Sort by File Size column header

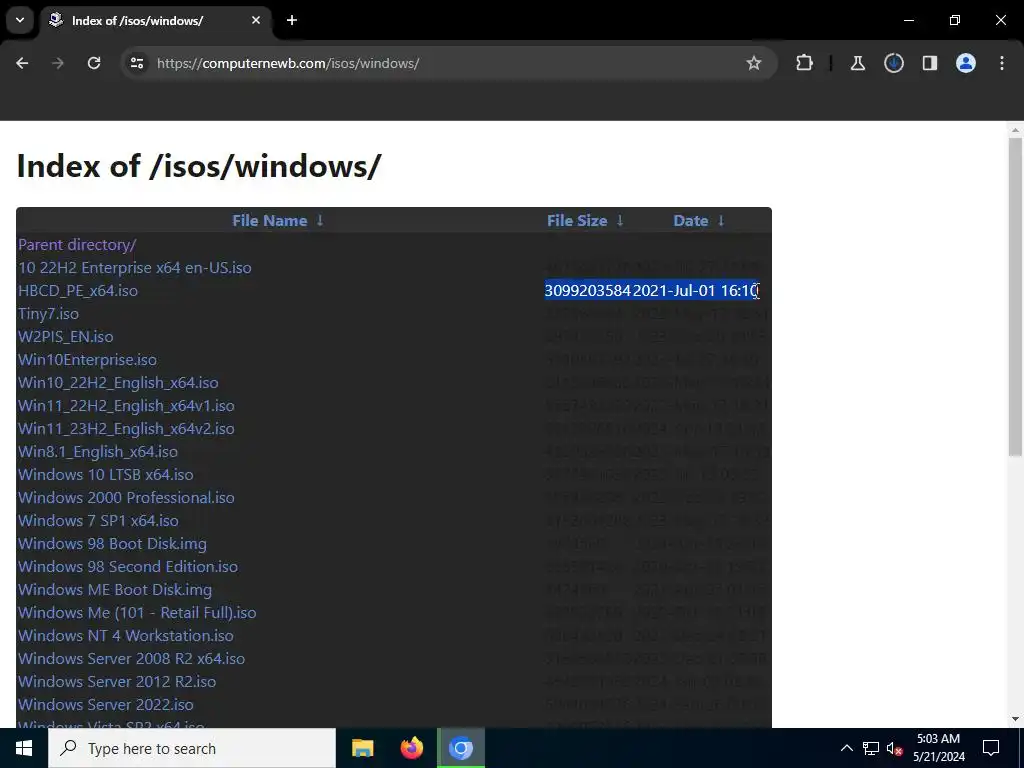click(577, 221)
